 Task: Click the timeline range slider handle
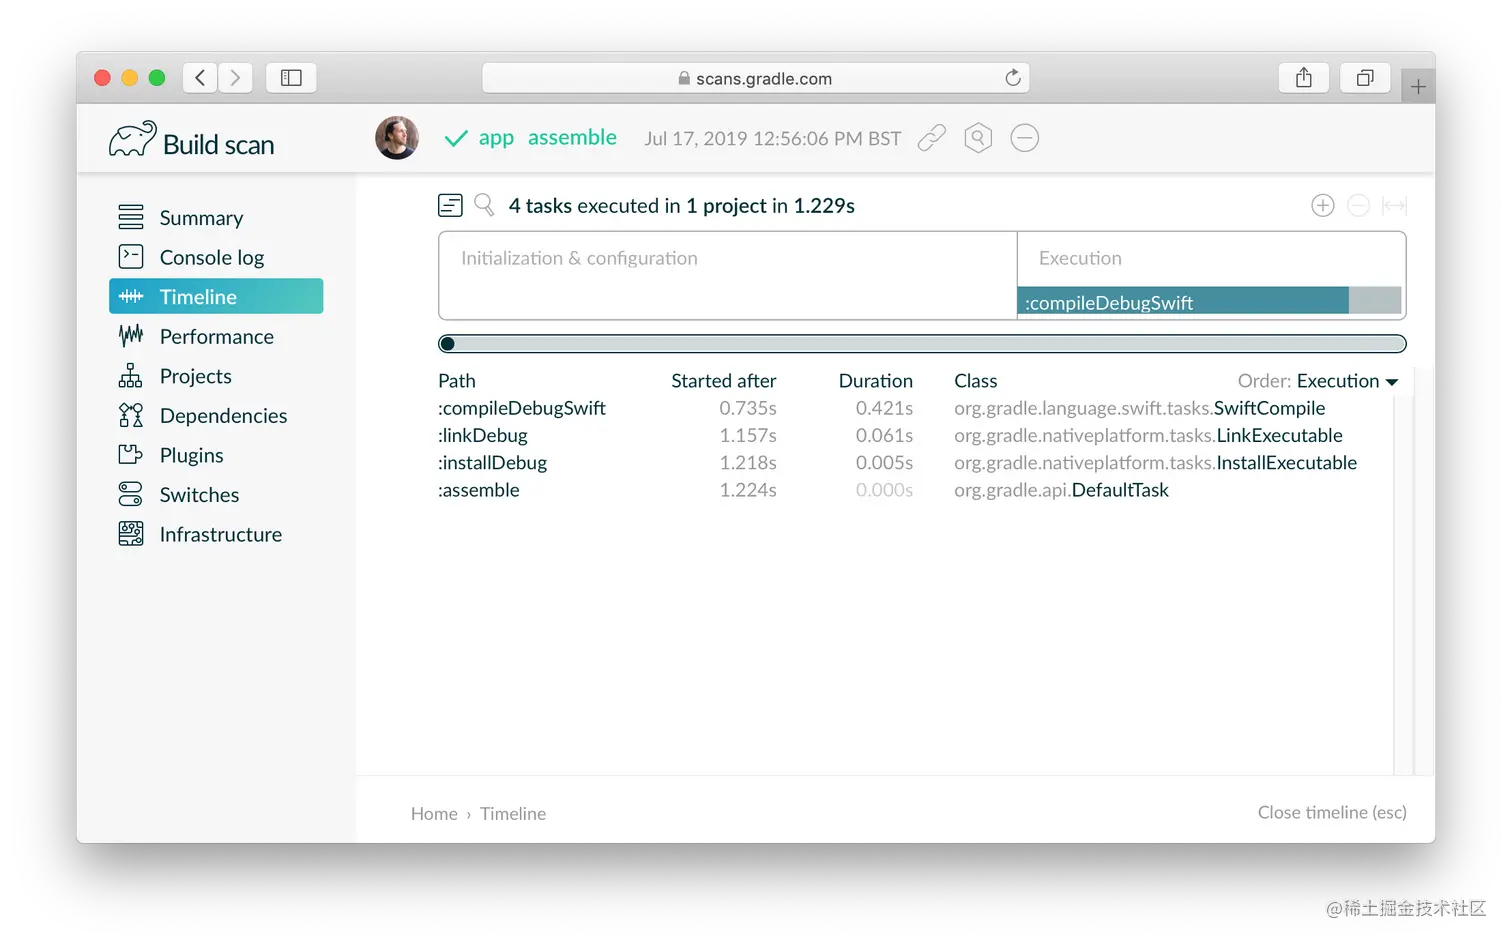coord(447,344)
